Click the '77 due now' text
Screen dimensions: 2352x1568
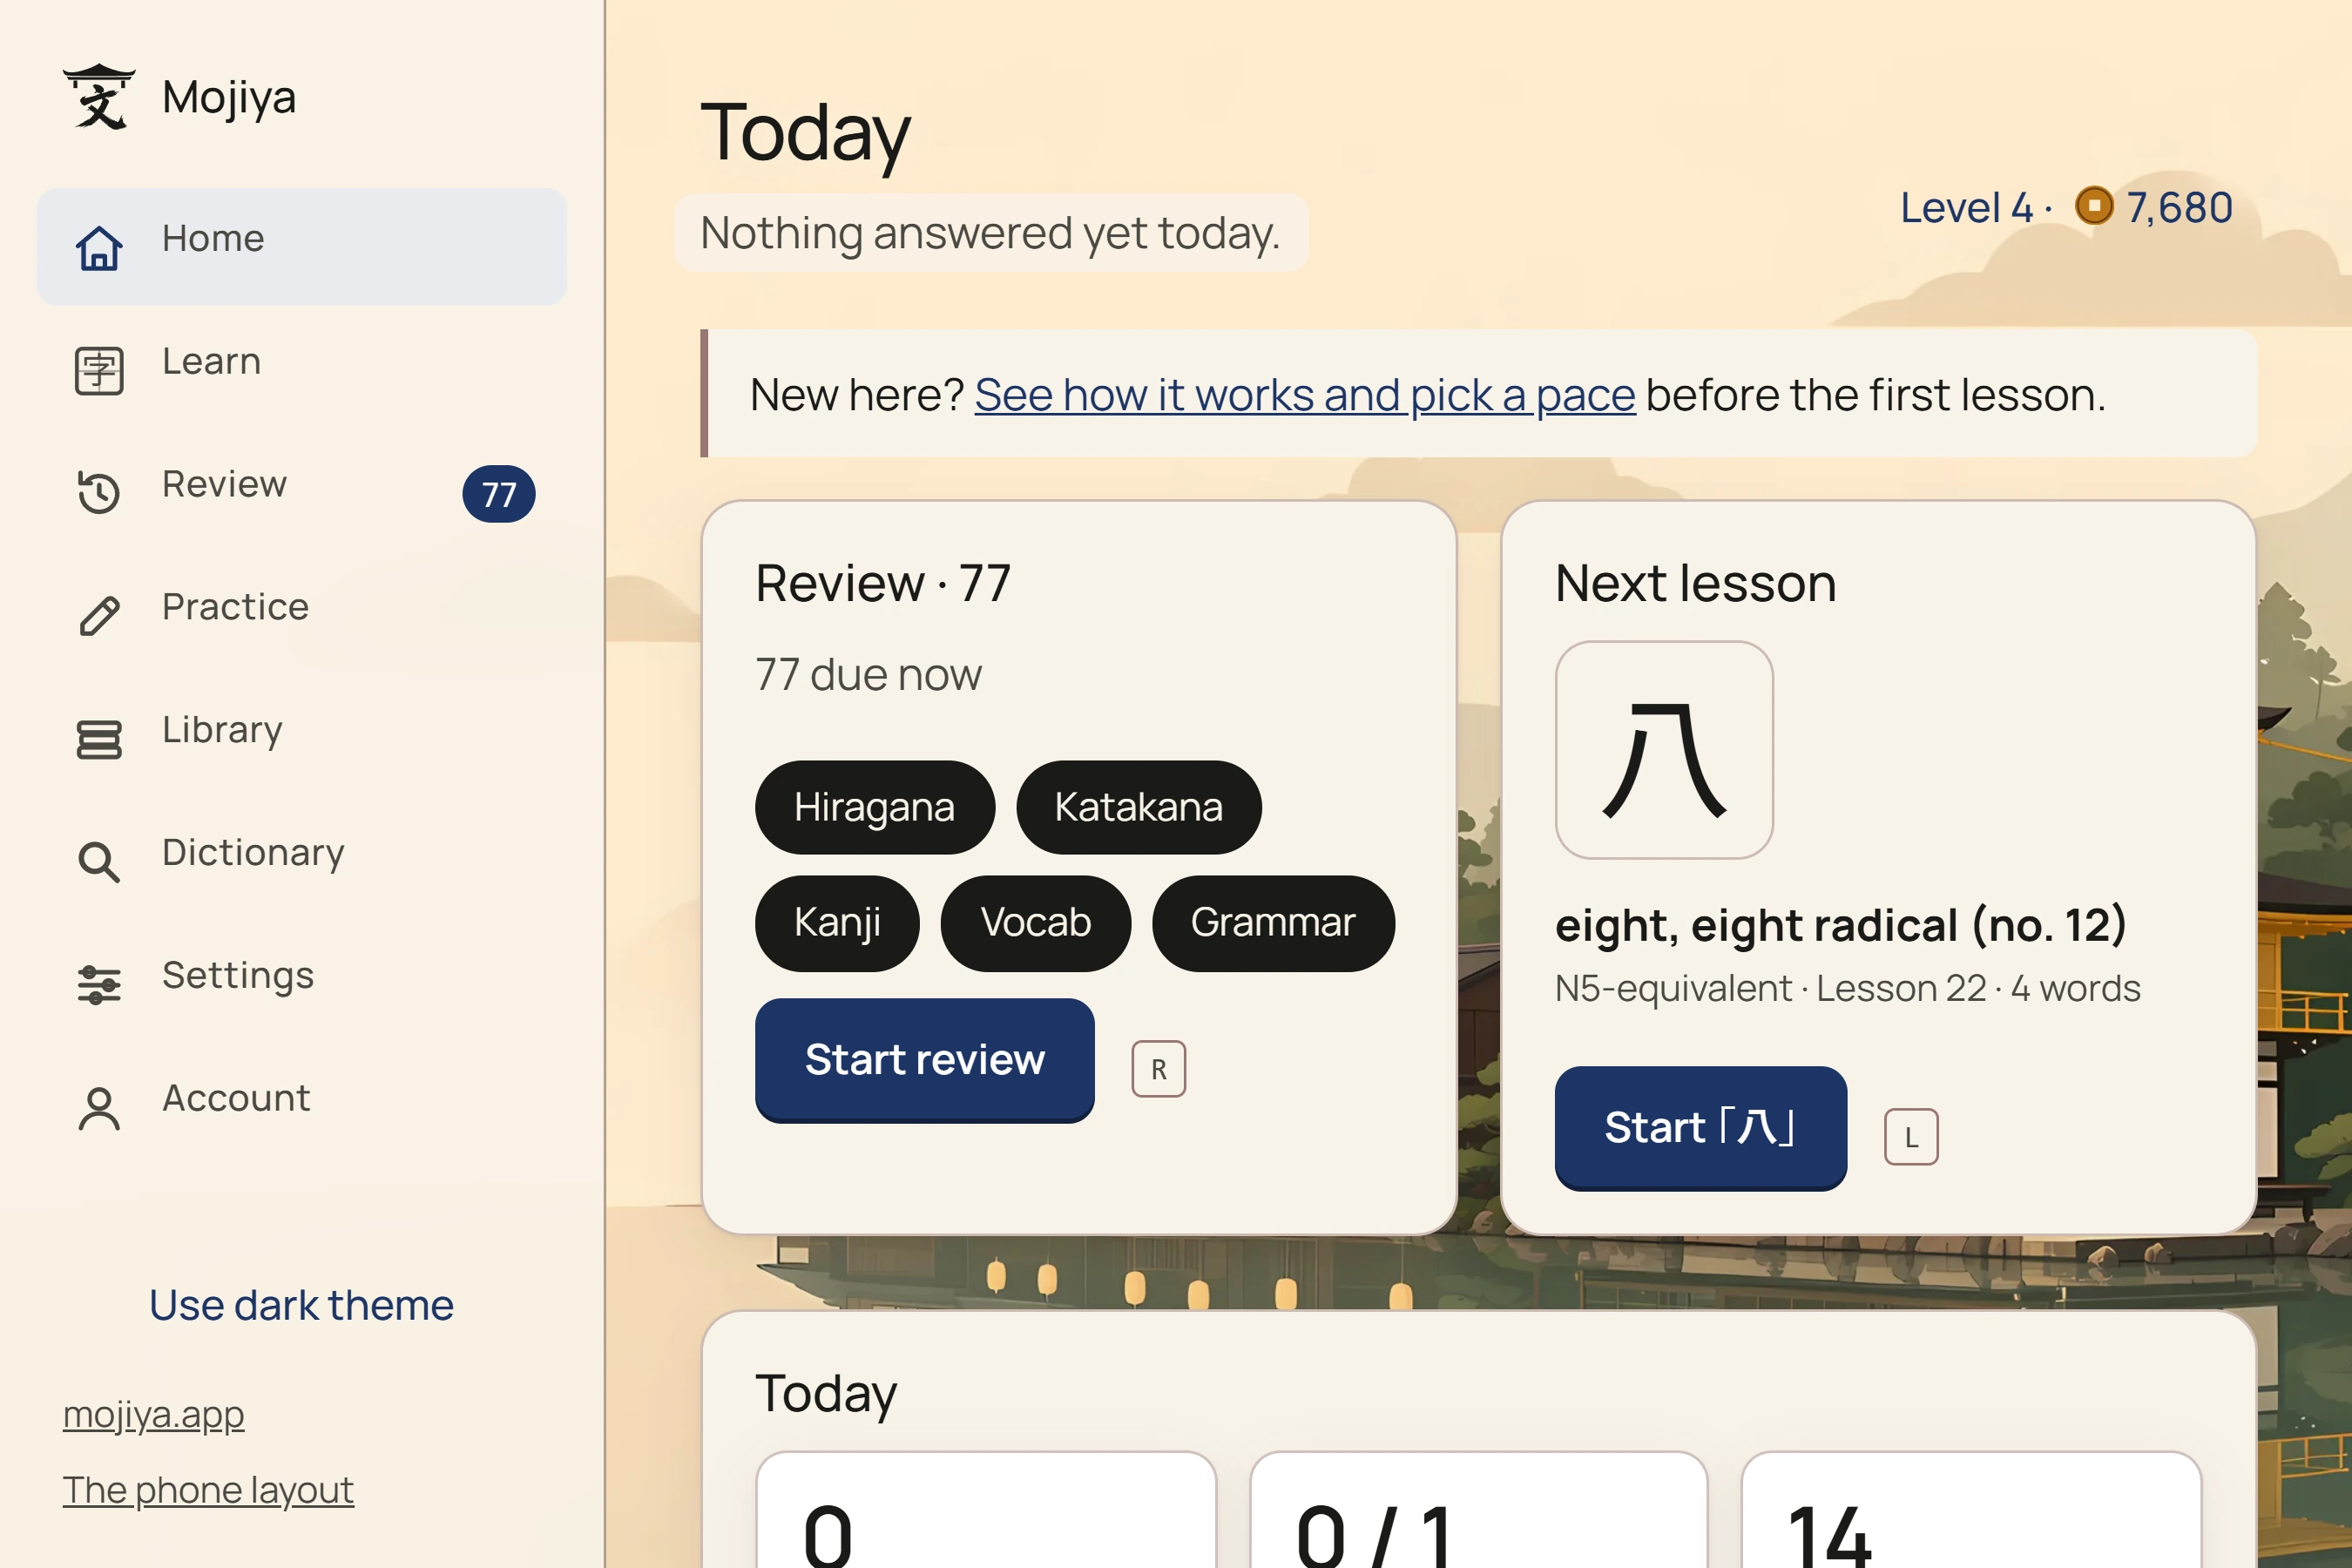[x=869, y=674]
